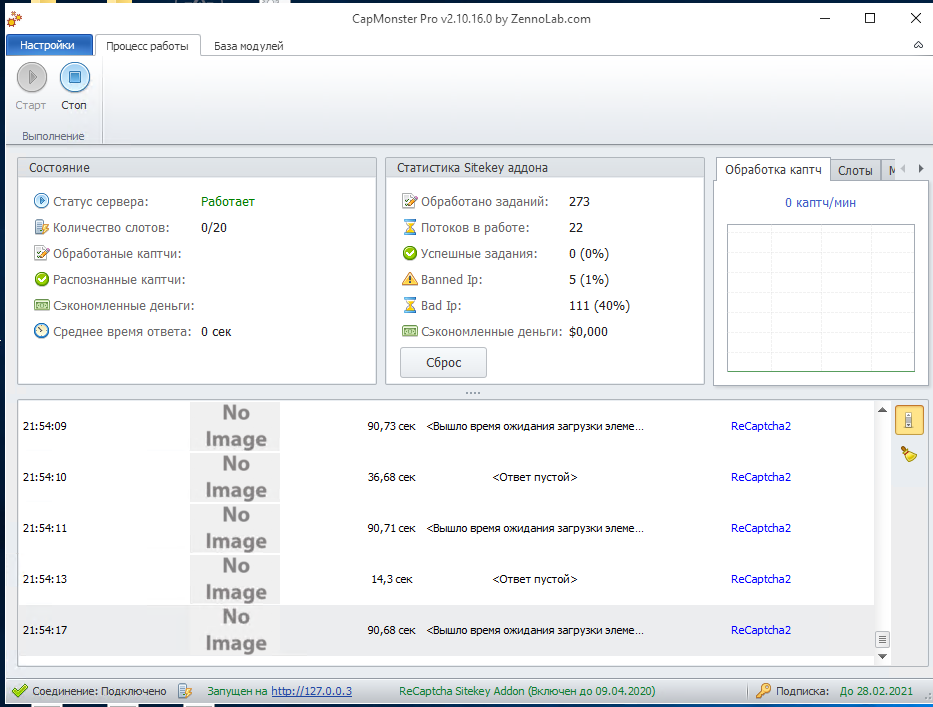933x707 pixels.
Task: Click the 0/20 slots value
Action: [x=214, y=227]
